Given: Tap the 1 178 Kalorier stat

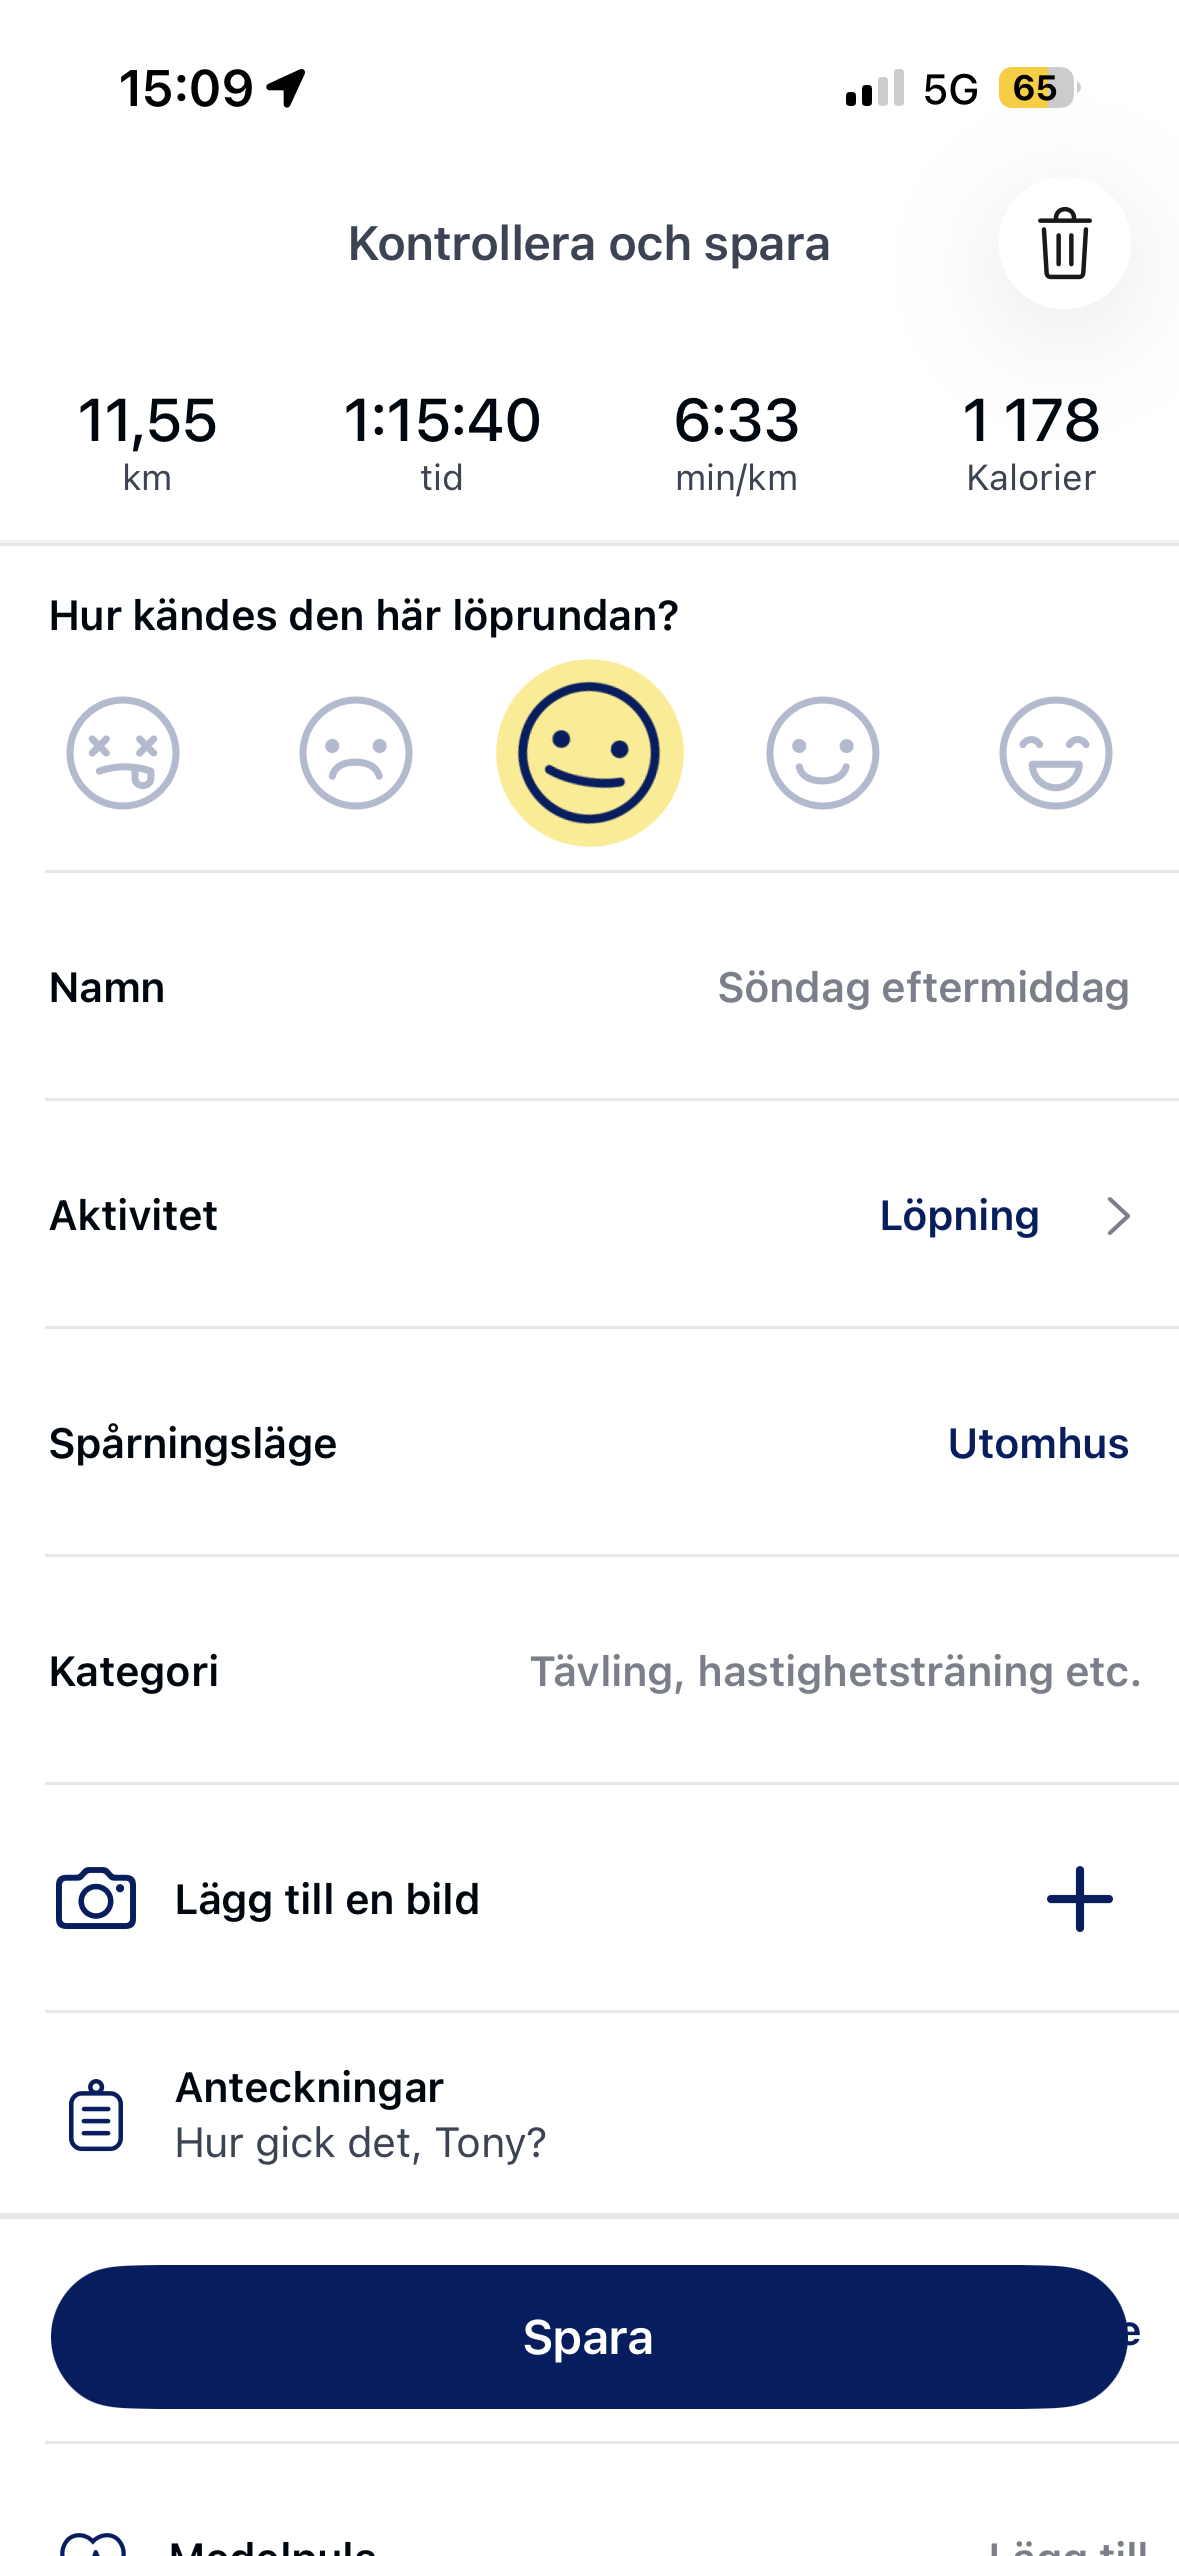Looking at the screenshot, I should tap(1031, 440).
